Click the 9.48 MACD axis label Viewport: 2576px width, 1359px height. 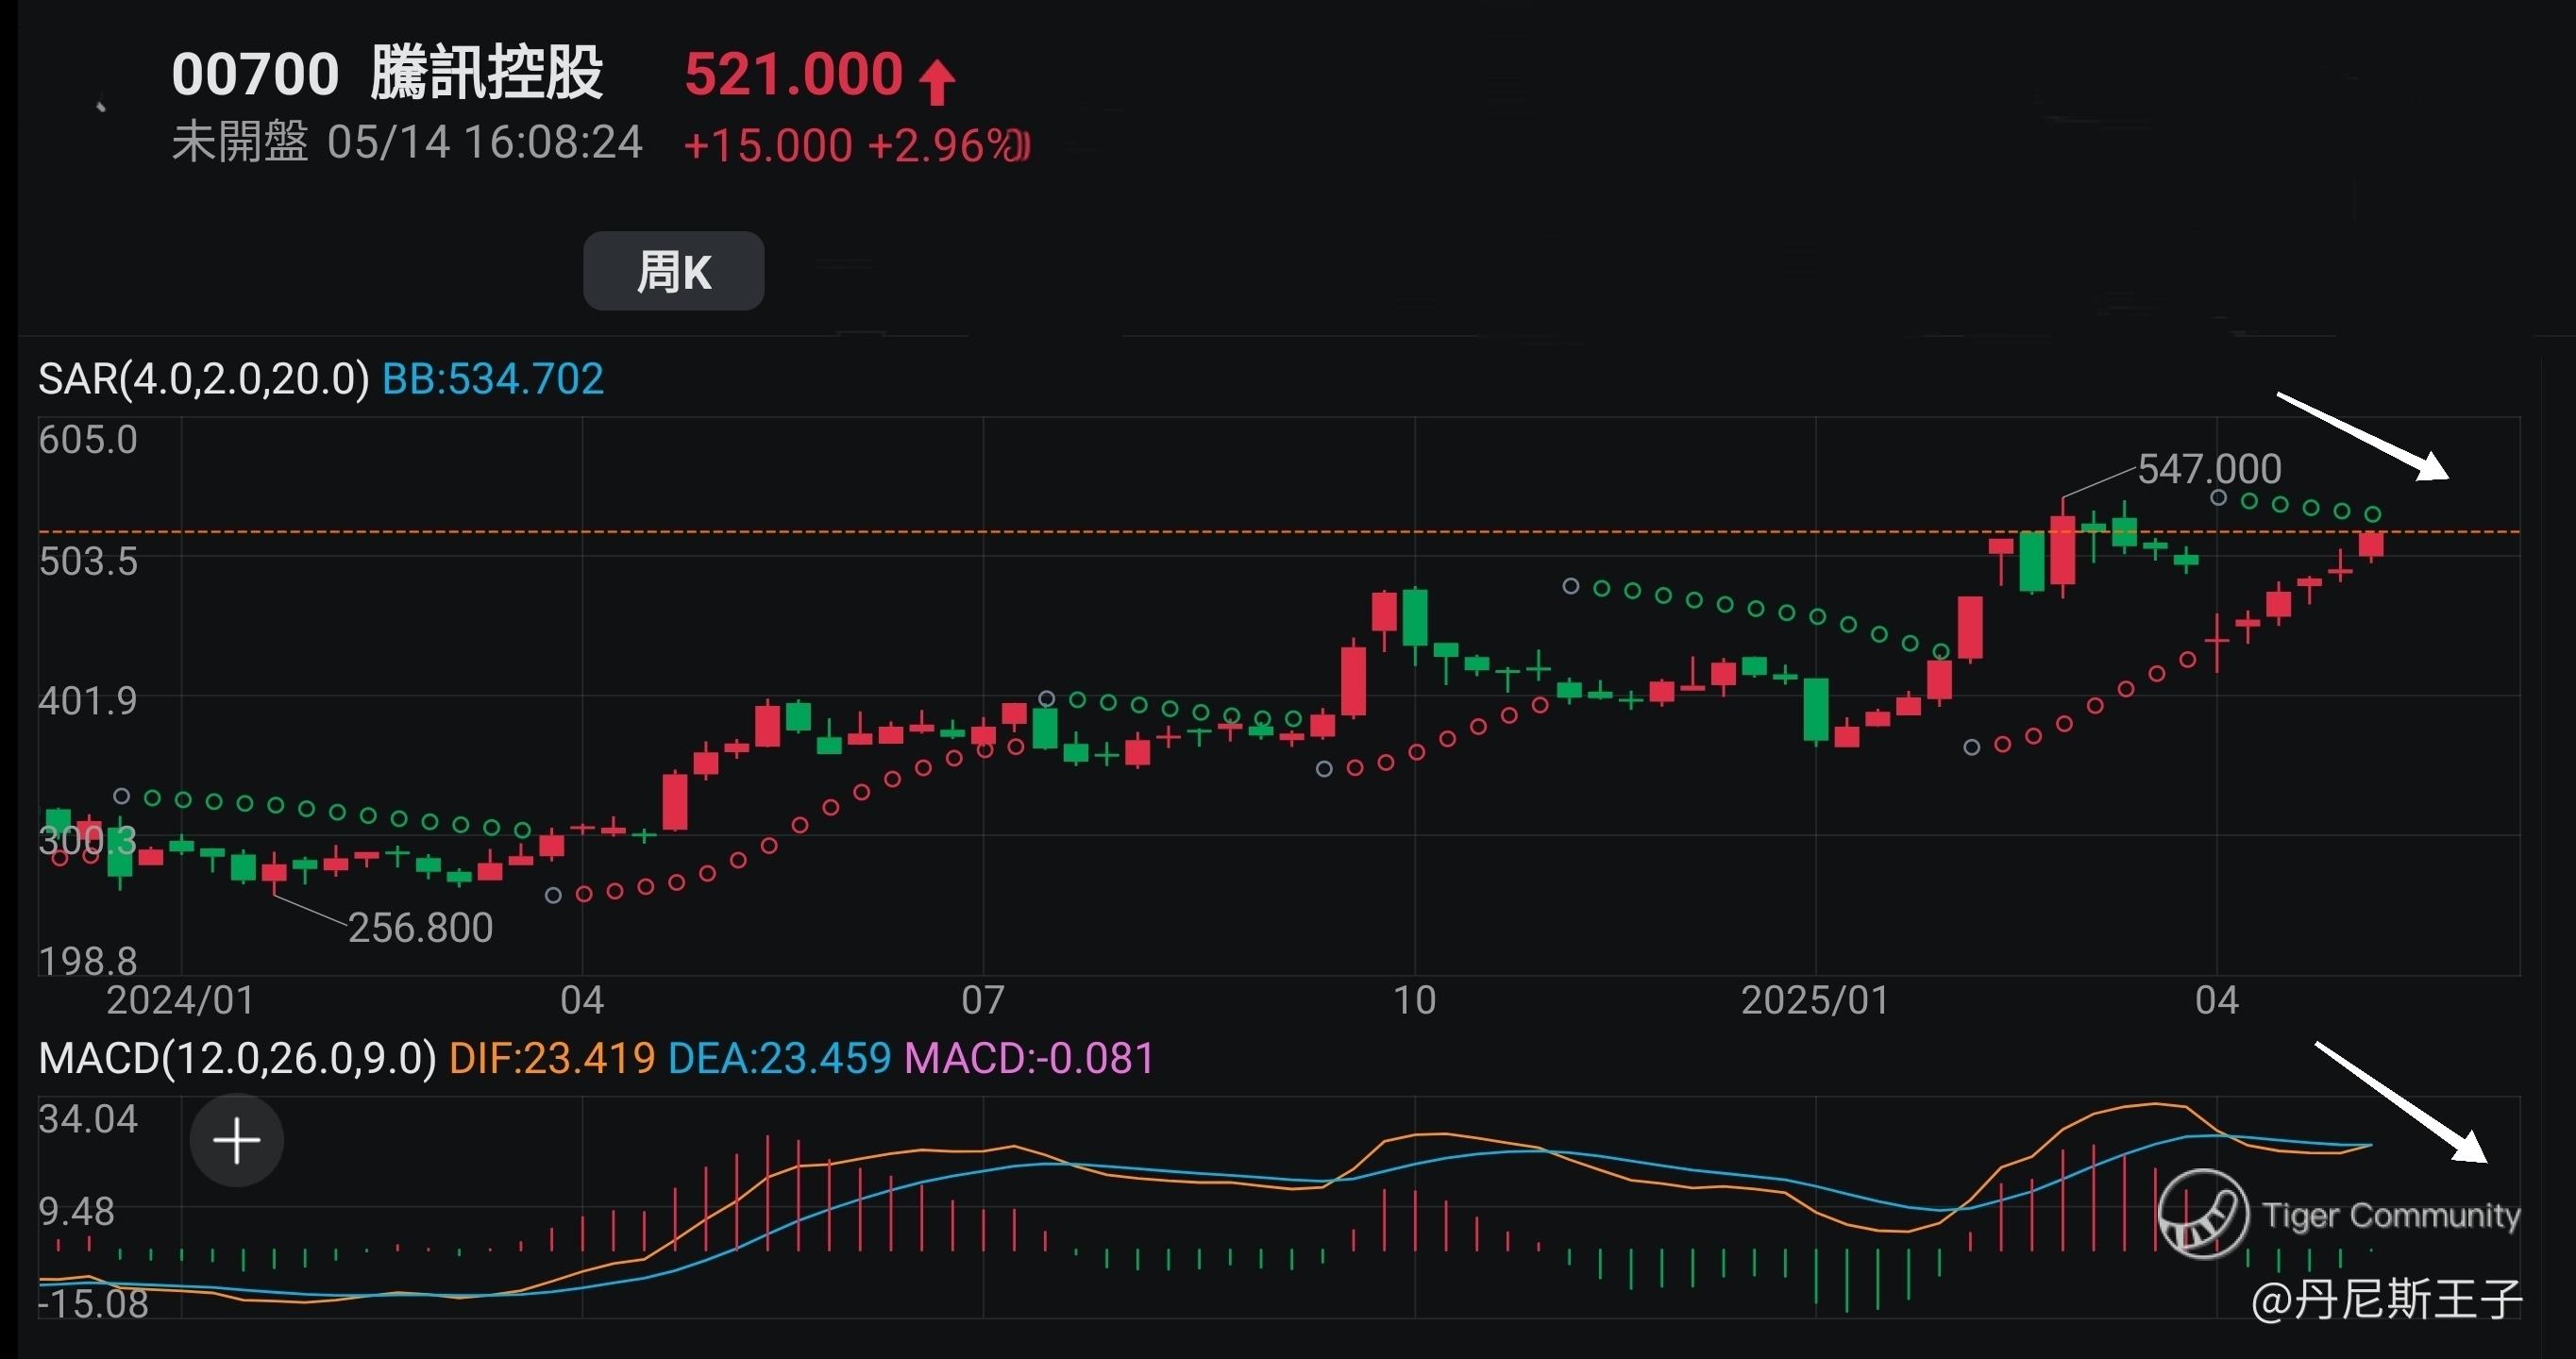point(77,1212)
